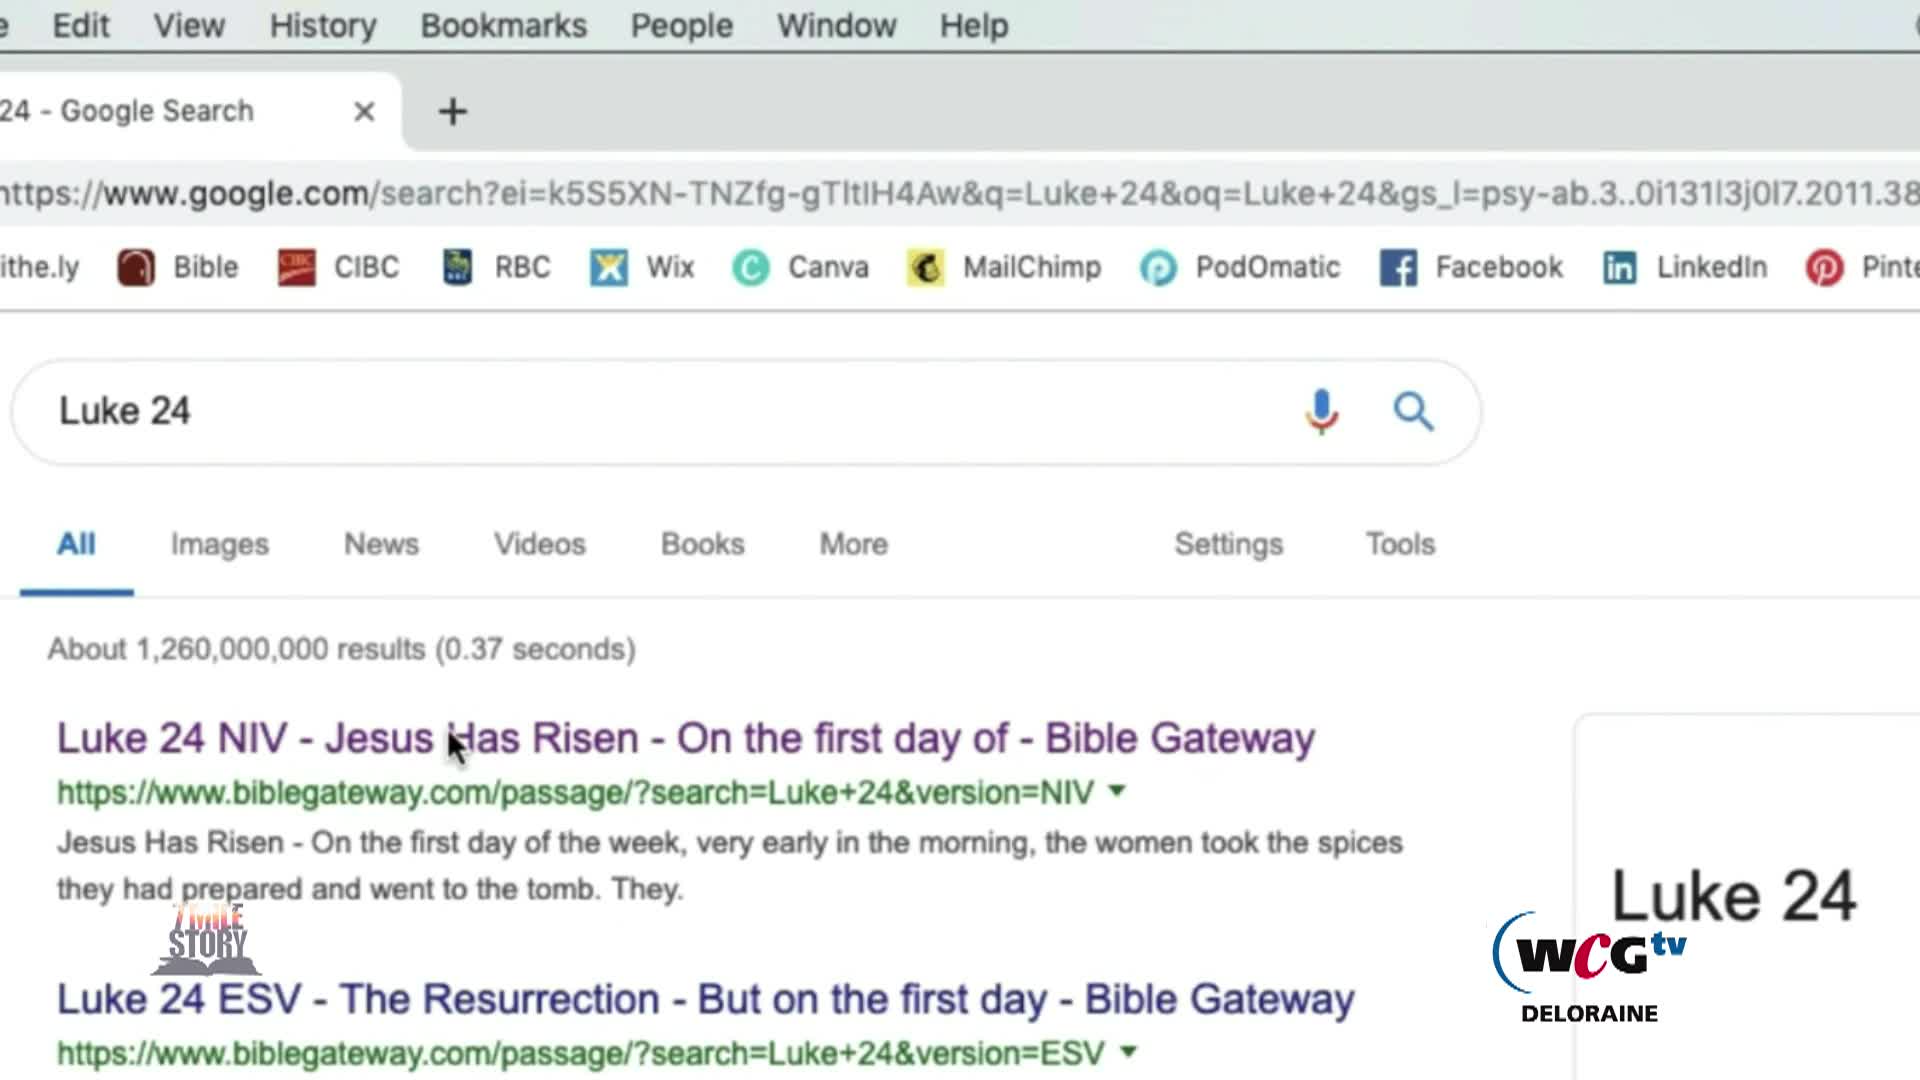
Task: Open the Bible bookmark icon
Action: tap(136, 268)
